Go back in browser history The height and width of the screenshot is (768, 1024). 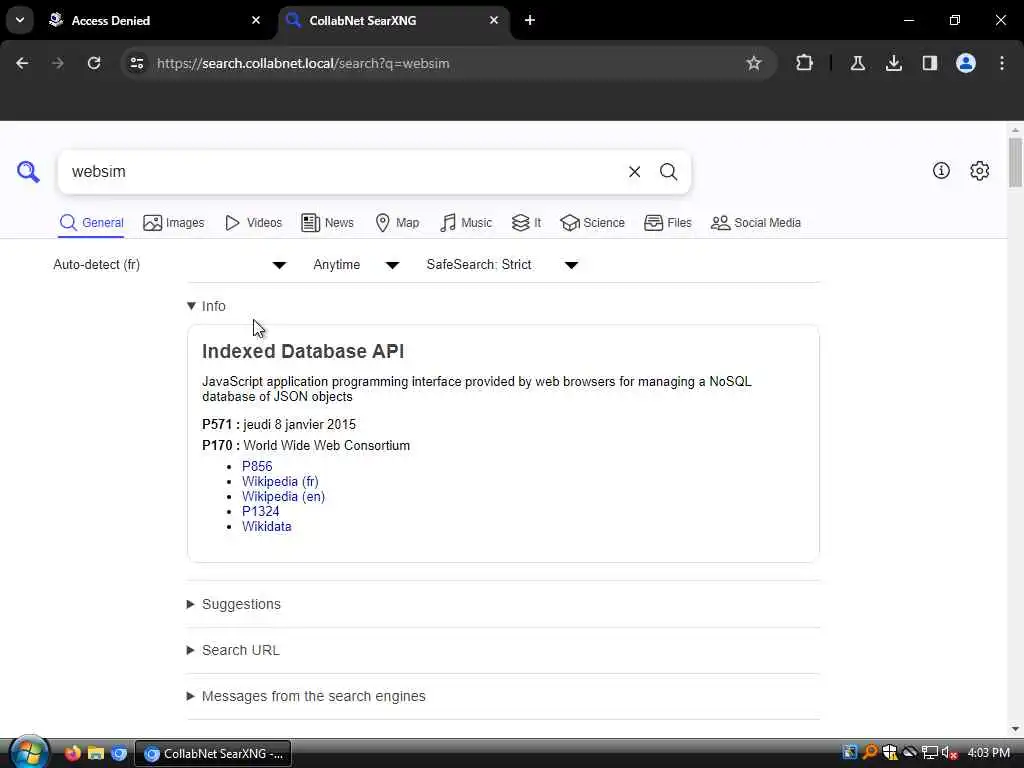click(x=22, y=63)
